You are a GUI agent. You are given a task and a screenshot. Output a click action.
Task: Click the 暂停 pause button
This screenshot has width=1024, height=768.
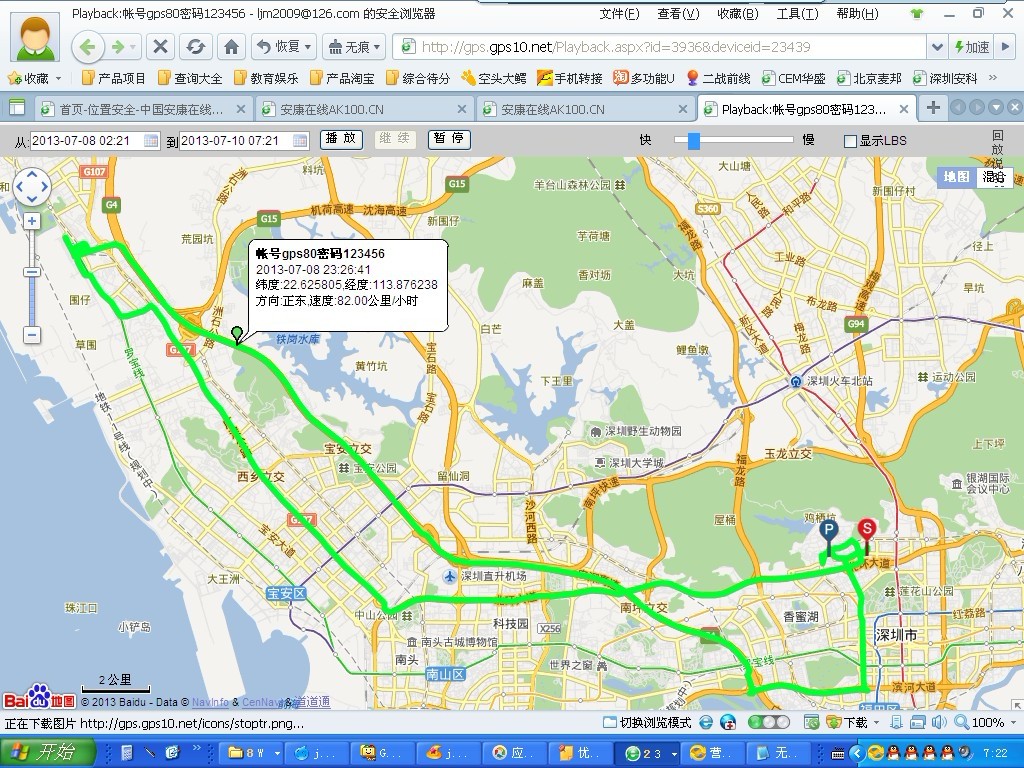pos(449,139)
